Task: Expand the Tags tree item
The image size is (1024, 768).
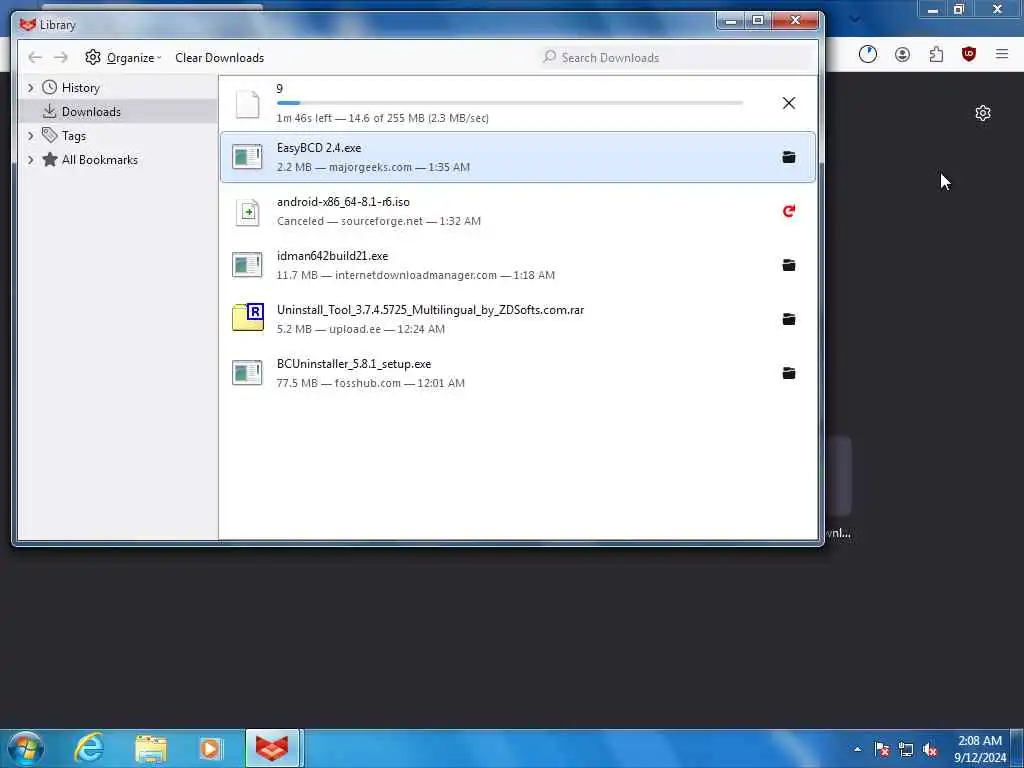Action: coord(31,136)
